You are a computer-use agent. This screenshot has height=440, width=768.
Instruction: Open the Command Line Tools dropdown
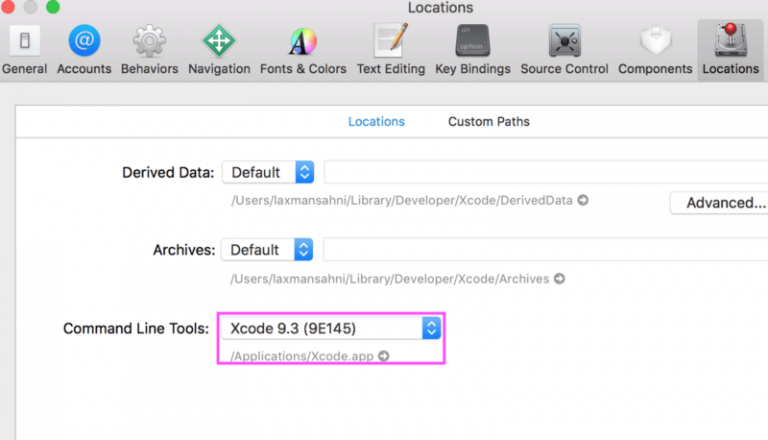331,328
